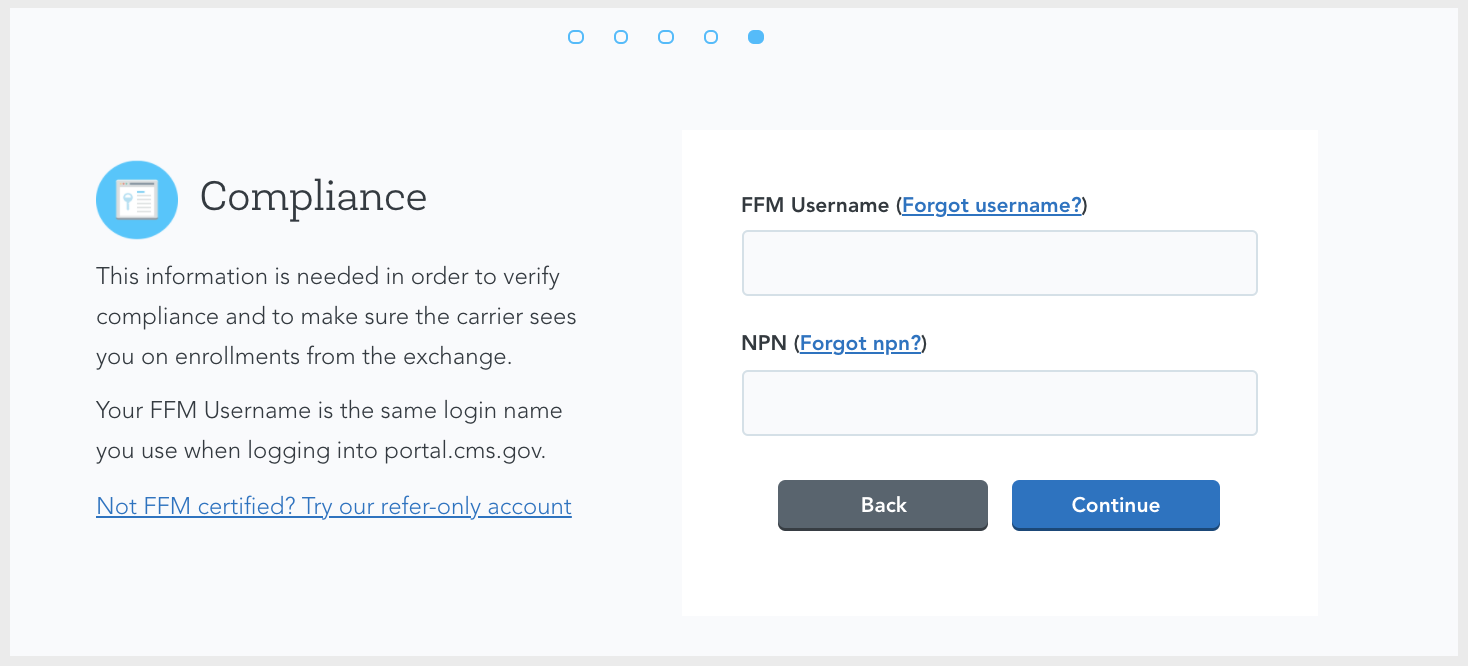Click inside the NPN input field
The width and height of the screenshot is (1468, 666).
[999, 402]
